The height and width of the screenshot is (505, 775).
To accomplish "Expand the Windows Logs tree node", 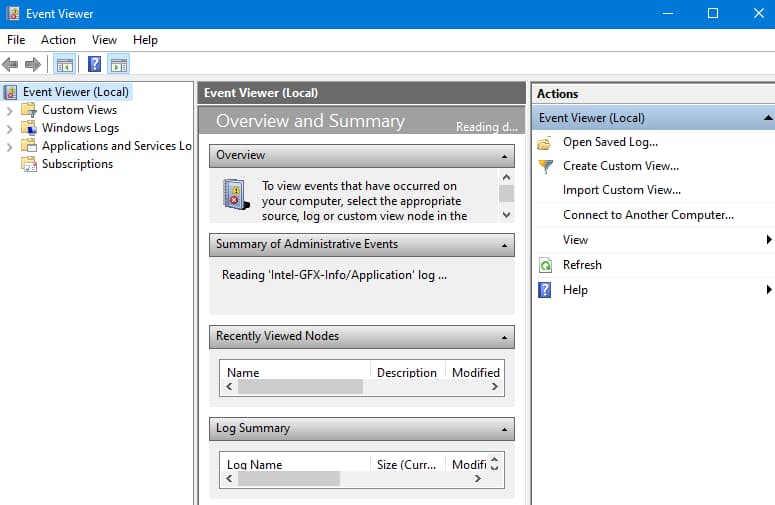I will coord(10,129).
